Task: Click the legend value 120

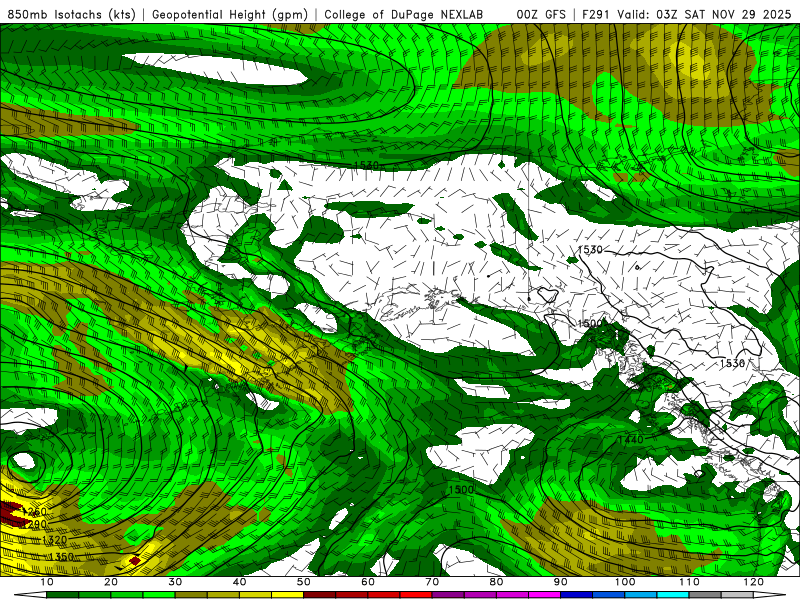Action: pyautogui.click(x=754, y=582)
